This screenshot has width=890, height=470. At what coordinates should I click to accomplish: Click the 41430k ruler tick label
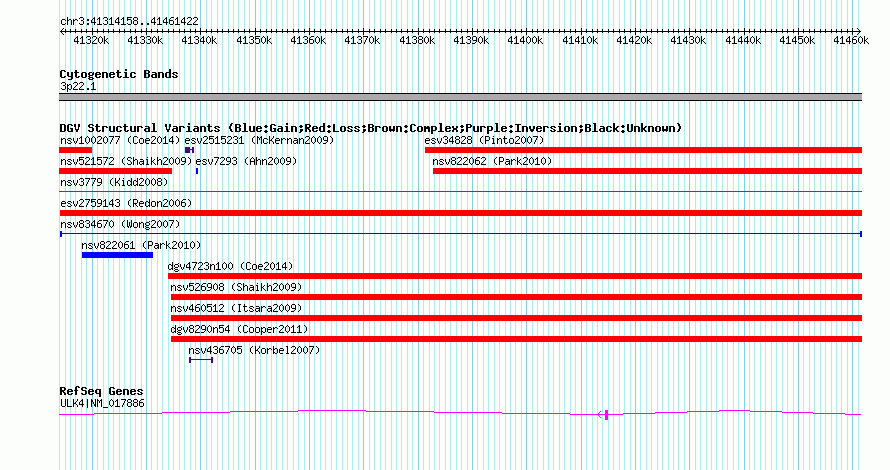pyautogui.click(x=688, y=40)
